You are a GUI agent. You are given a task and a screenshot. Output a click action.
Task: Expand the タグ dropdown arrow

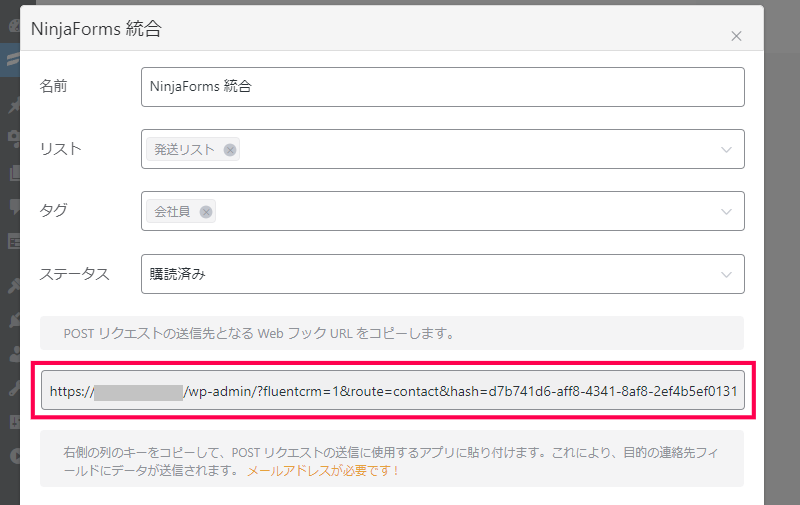click(726, 212)
